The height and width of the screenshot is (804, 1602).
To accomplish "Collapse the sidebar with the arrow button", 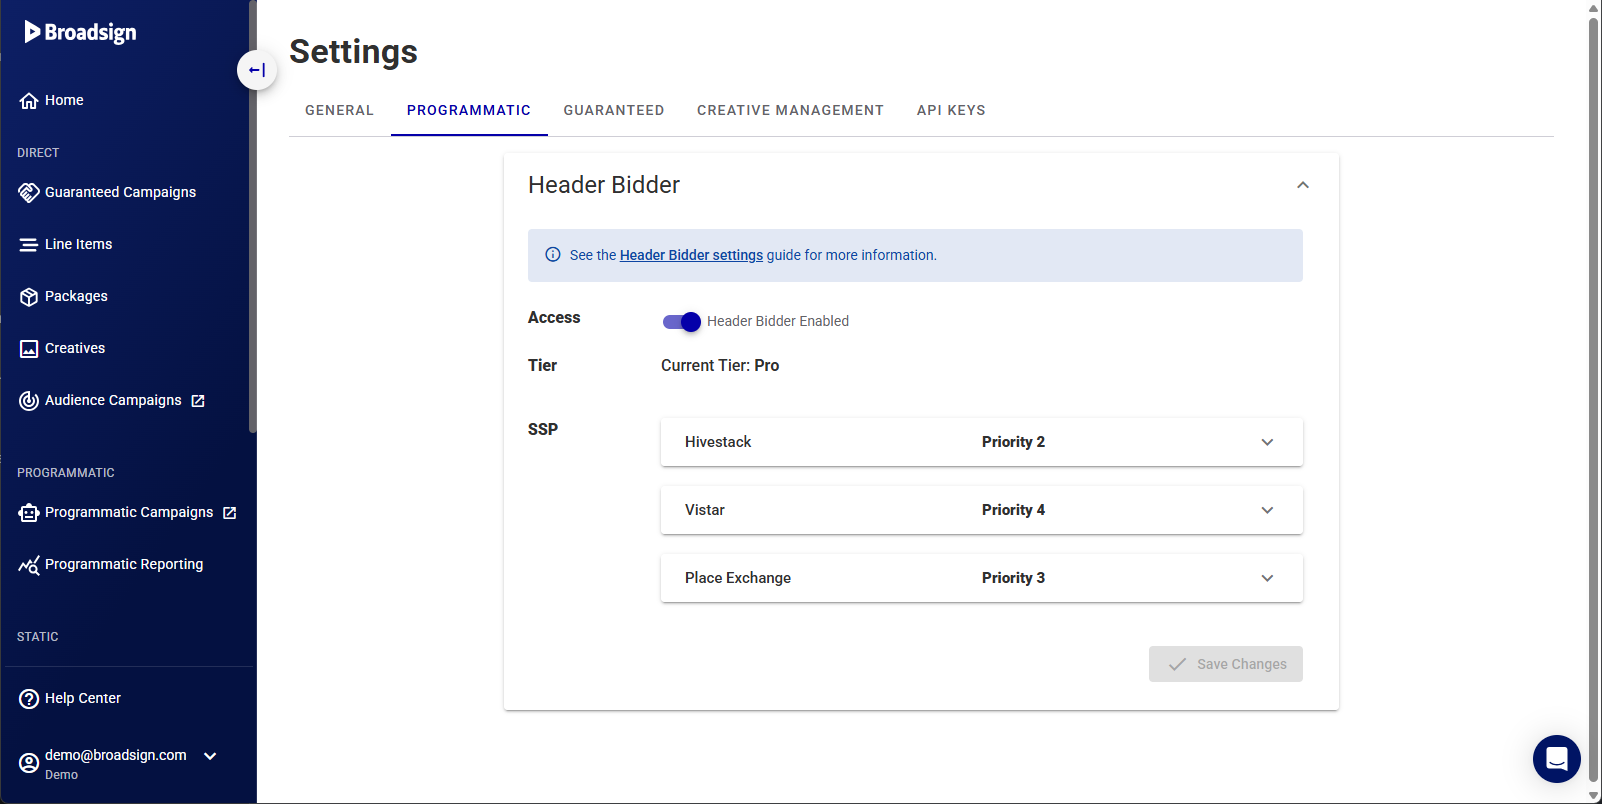I will [x=257, y=70].
